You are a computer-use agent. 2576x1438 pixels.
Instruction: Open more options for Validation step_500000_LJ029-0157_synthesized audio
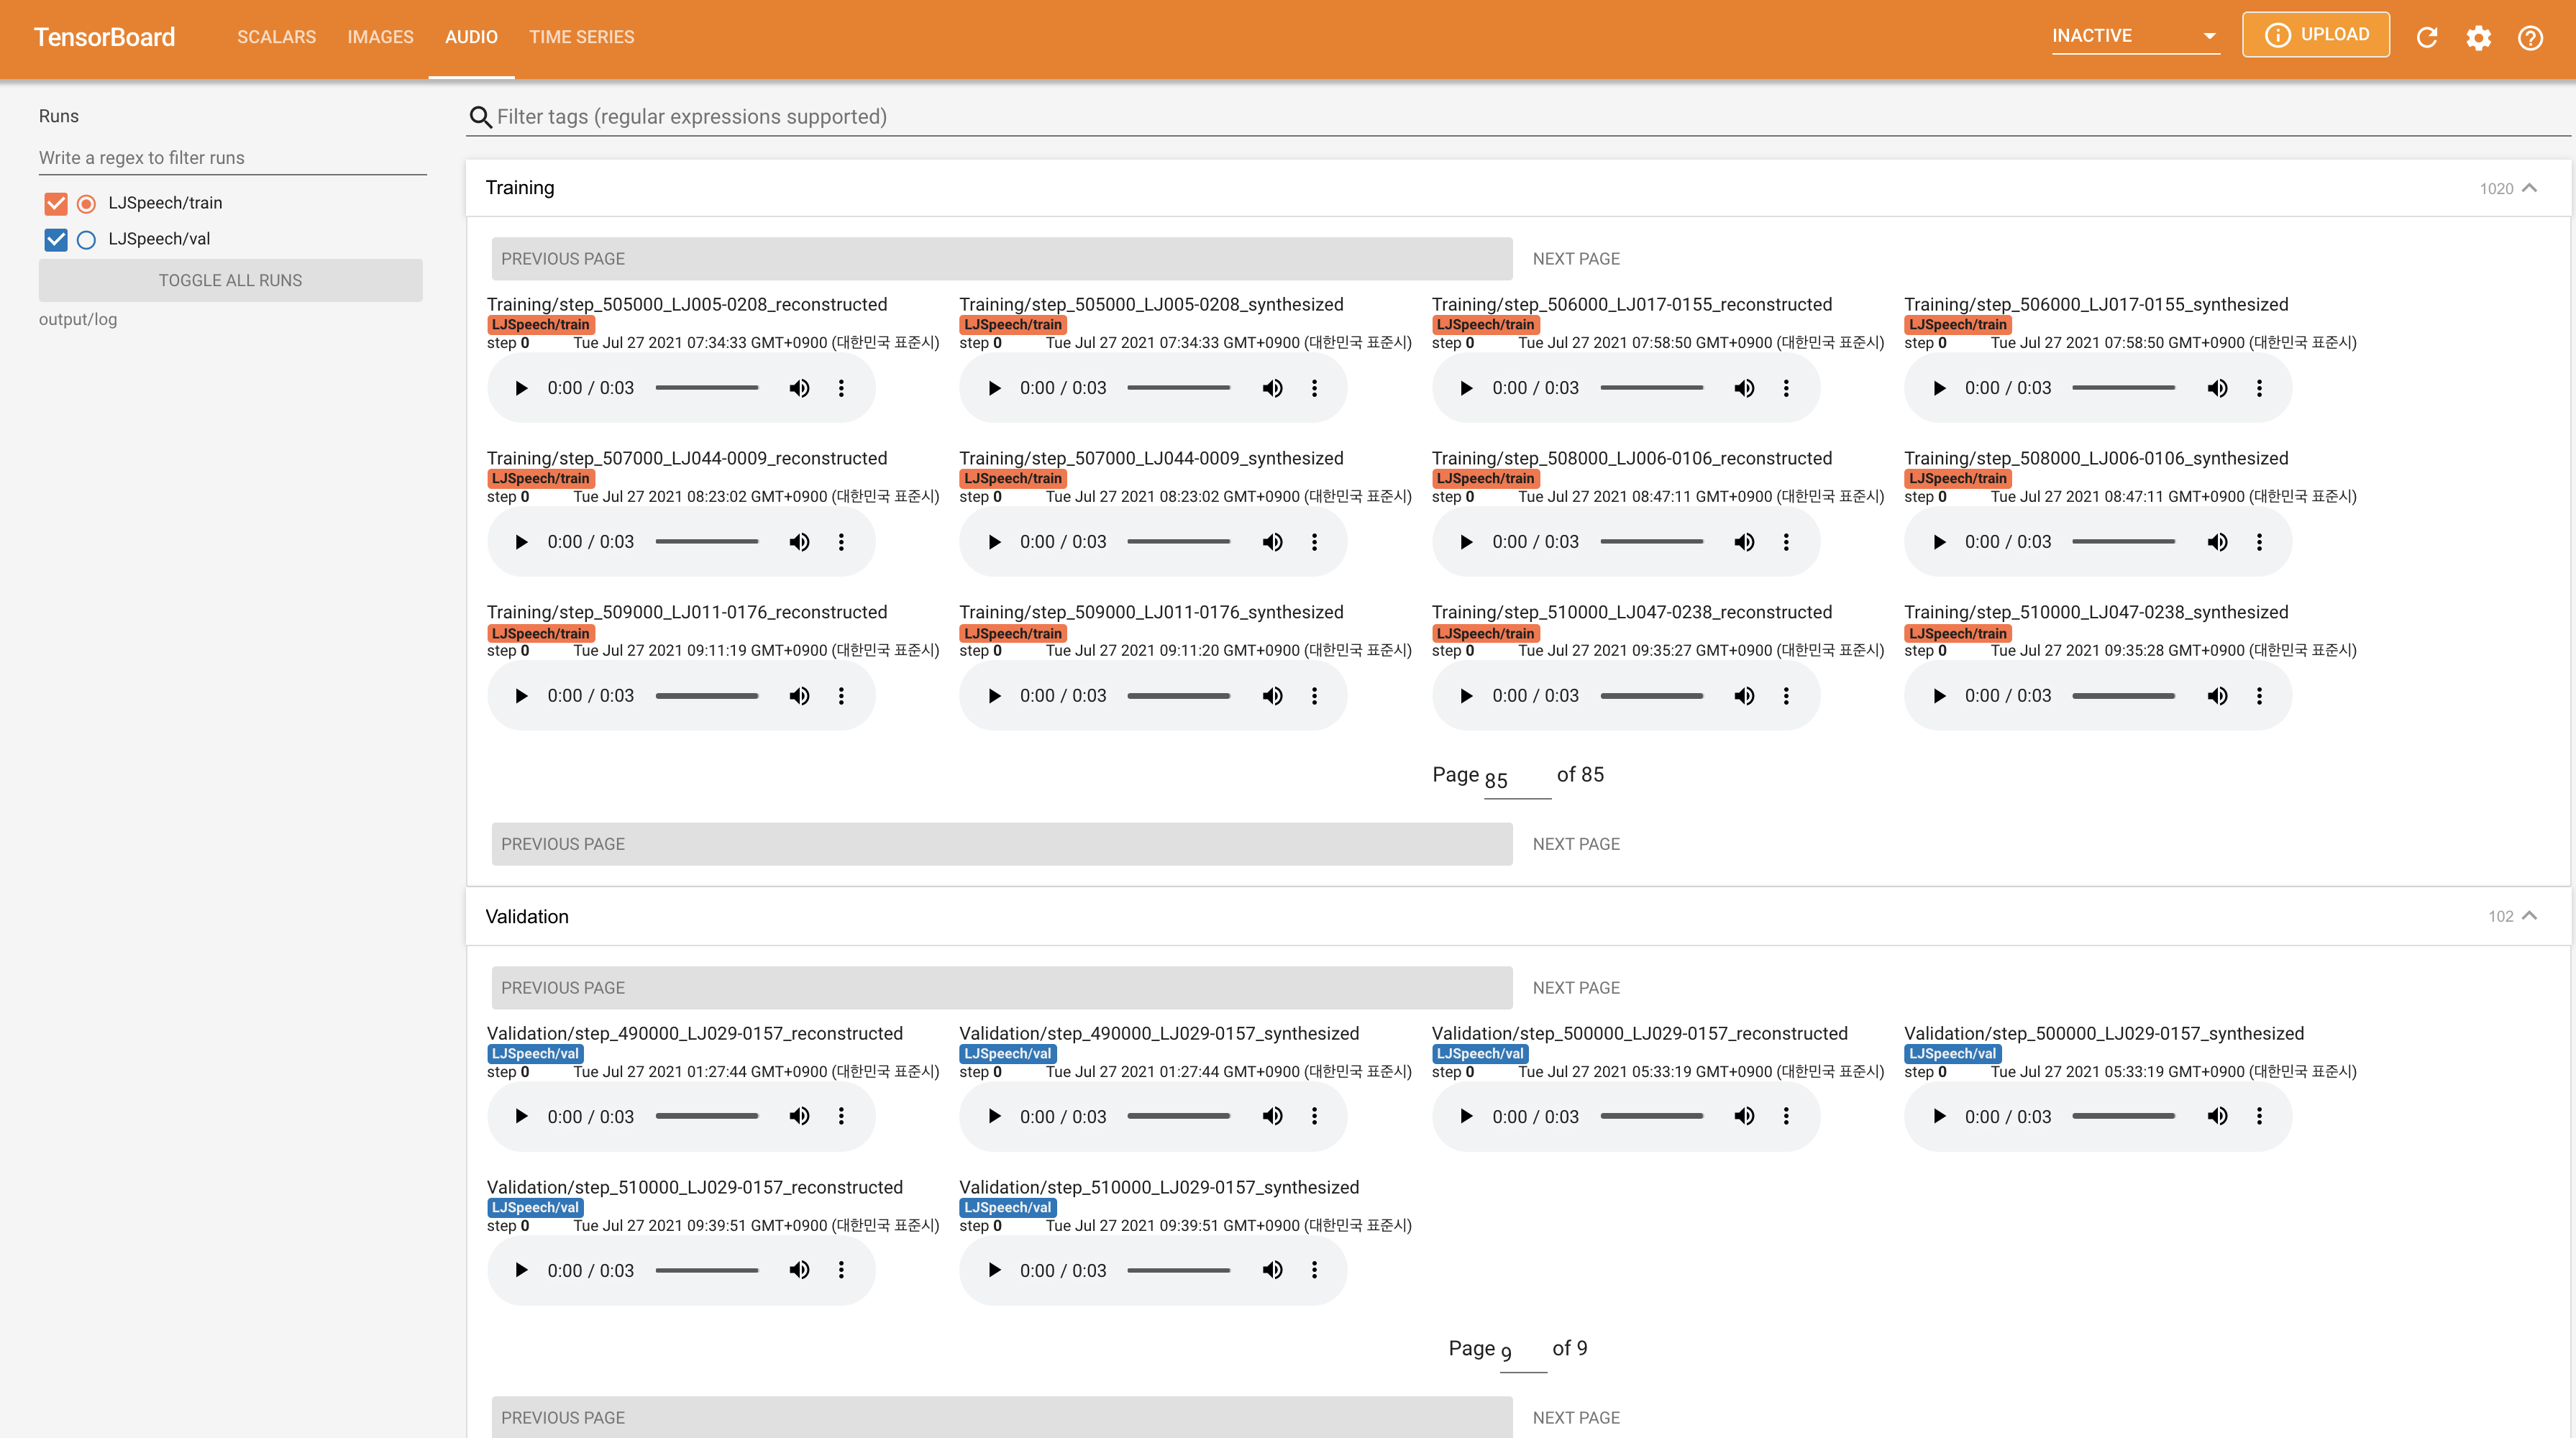(x=2259, y=1116)
